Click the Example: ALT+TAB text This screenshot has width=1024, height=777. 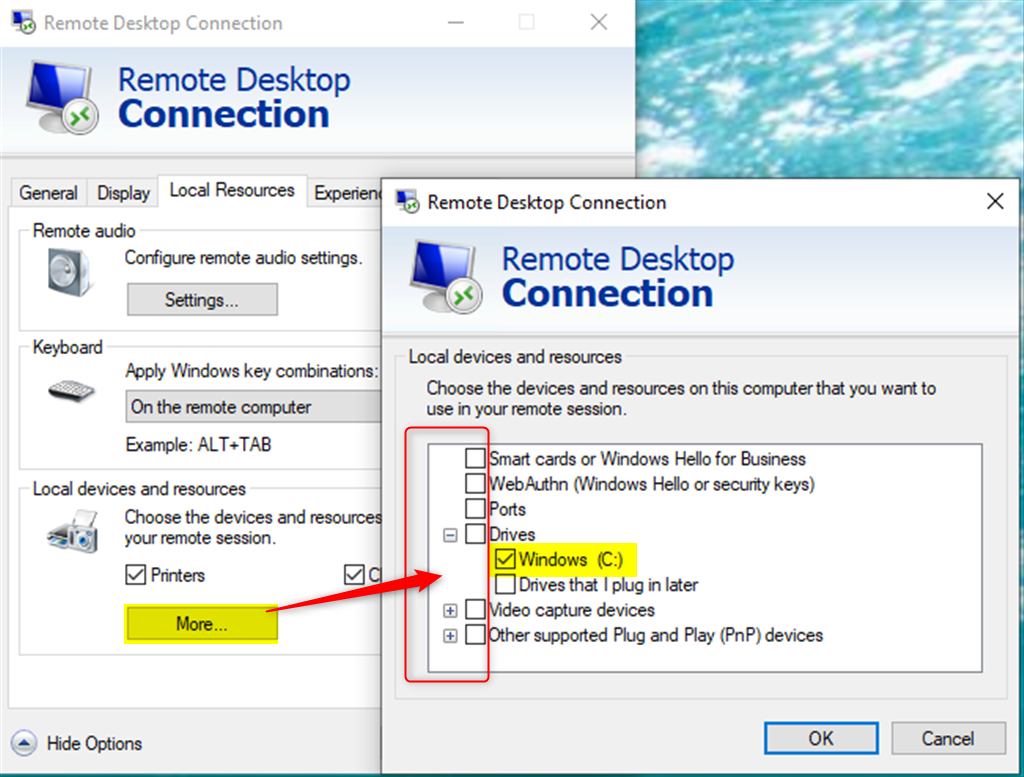click(199, 445)
